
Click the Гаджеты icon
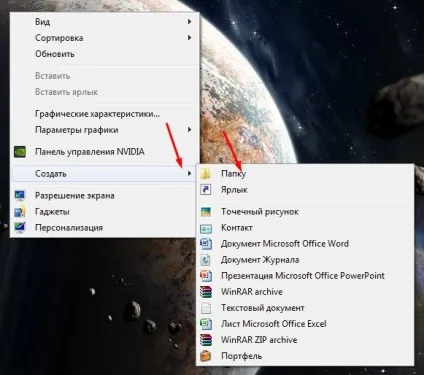pos(20,212)
